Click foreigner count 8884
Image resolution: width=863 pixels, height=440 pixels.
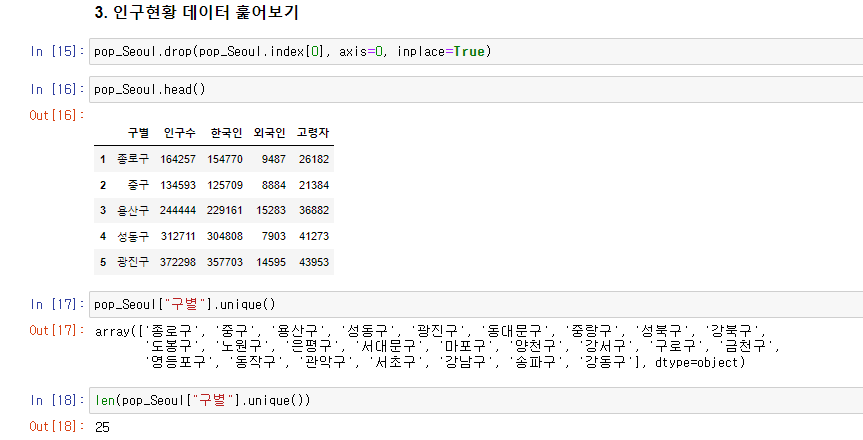pos(274,185)
